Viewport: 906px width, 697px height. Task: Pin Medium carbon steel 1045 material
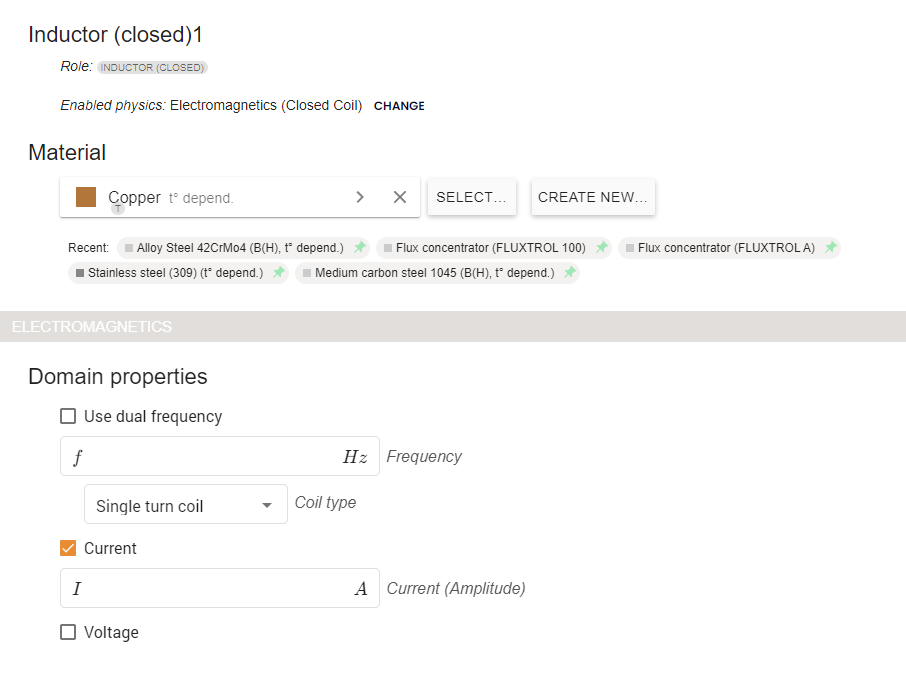pyautogui.click(x=569, y=273)
